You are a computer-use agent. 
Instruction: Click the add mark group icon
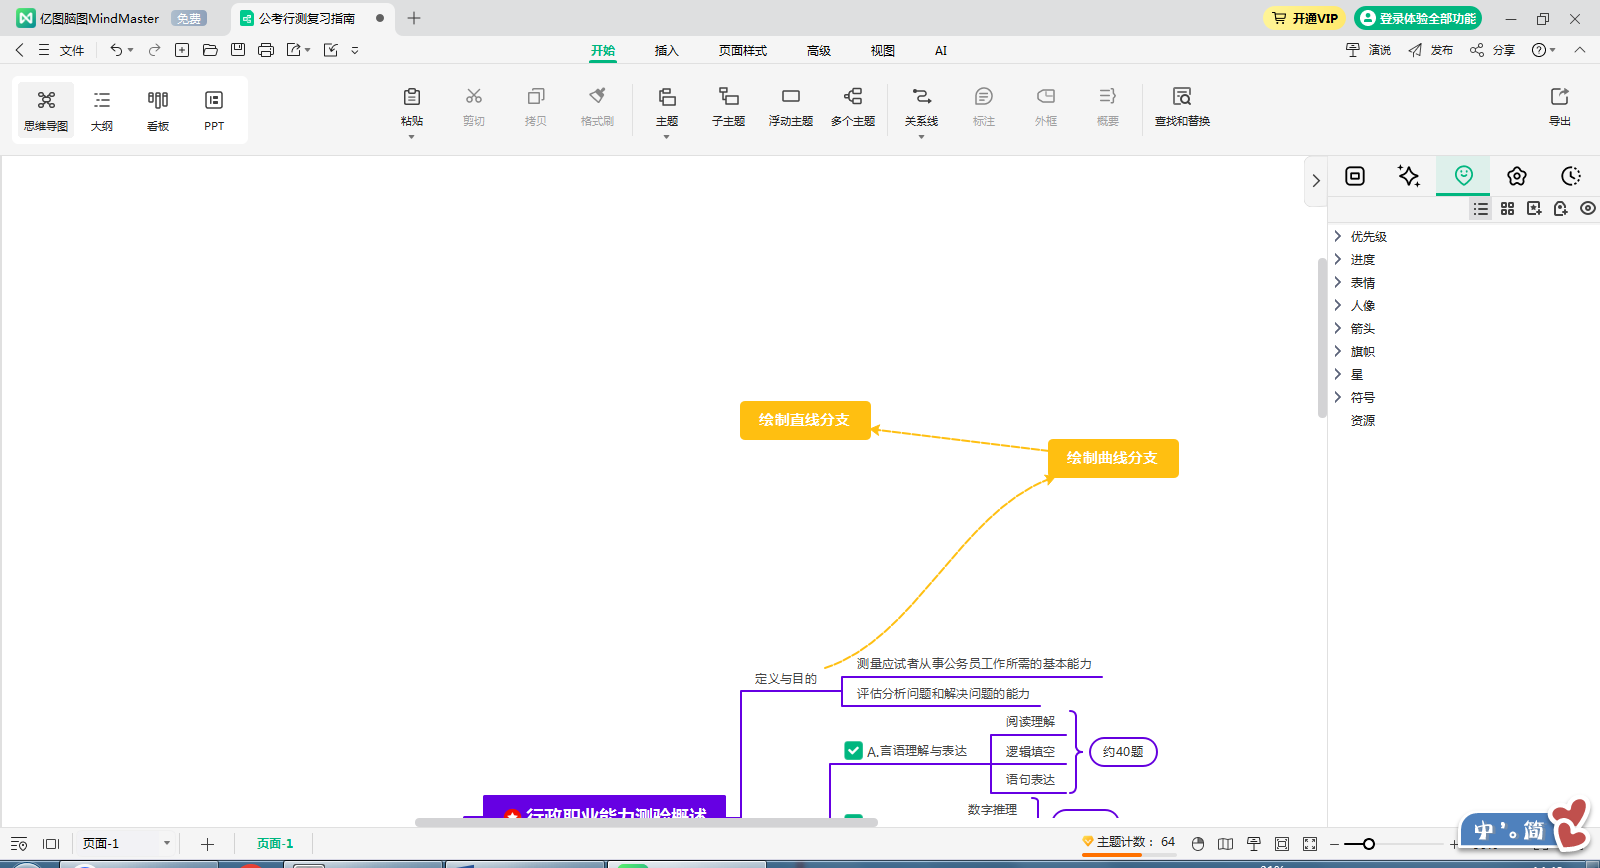point(1561,209)
